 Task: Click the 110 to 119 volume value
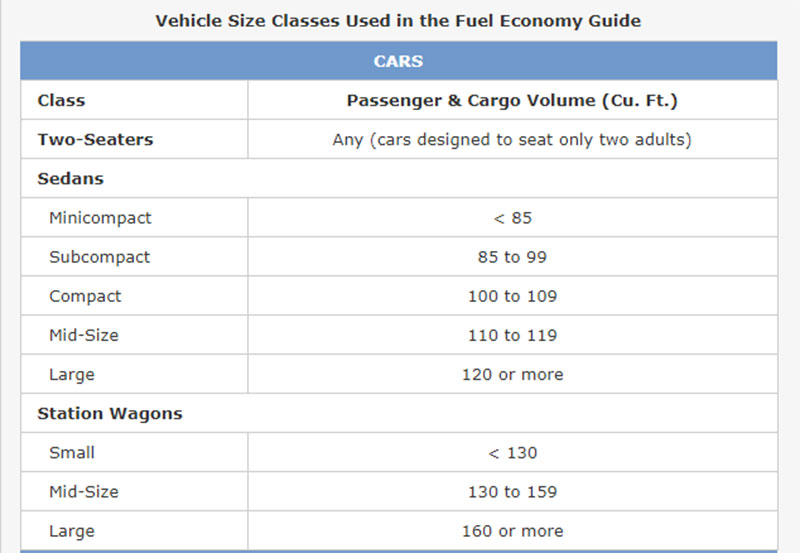point(512,335)
